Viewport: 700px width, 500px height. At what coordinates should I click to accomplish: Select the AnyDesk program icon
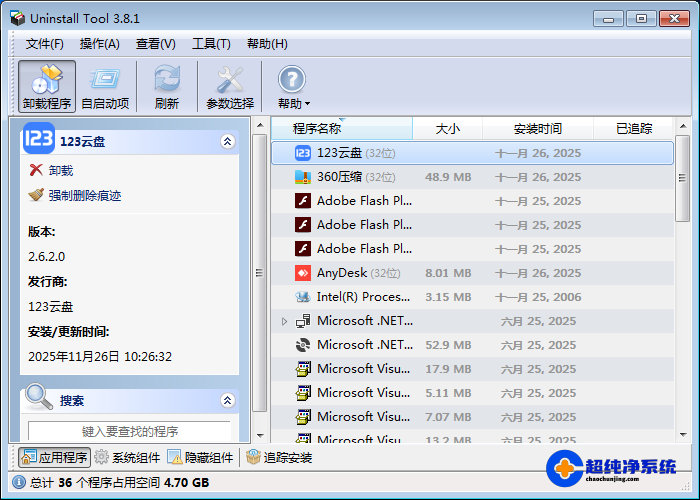pyautogui.click(x=303, y=273)
